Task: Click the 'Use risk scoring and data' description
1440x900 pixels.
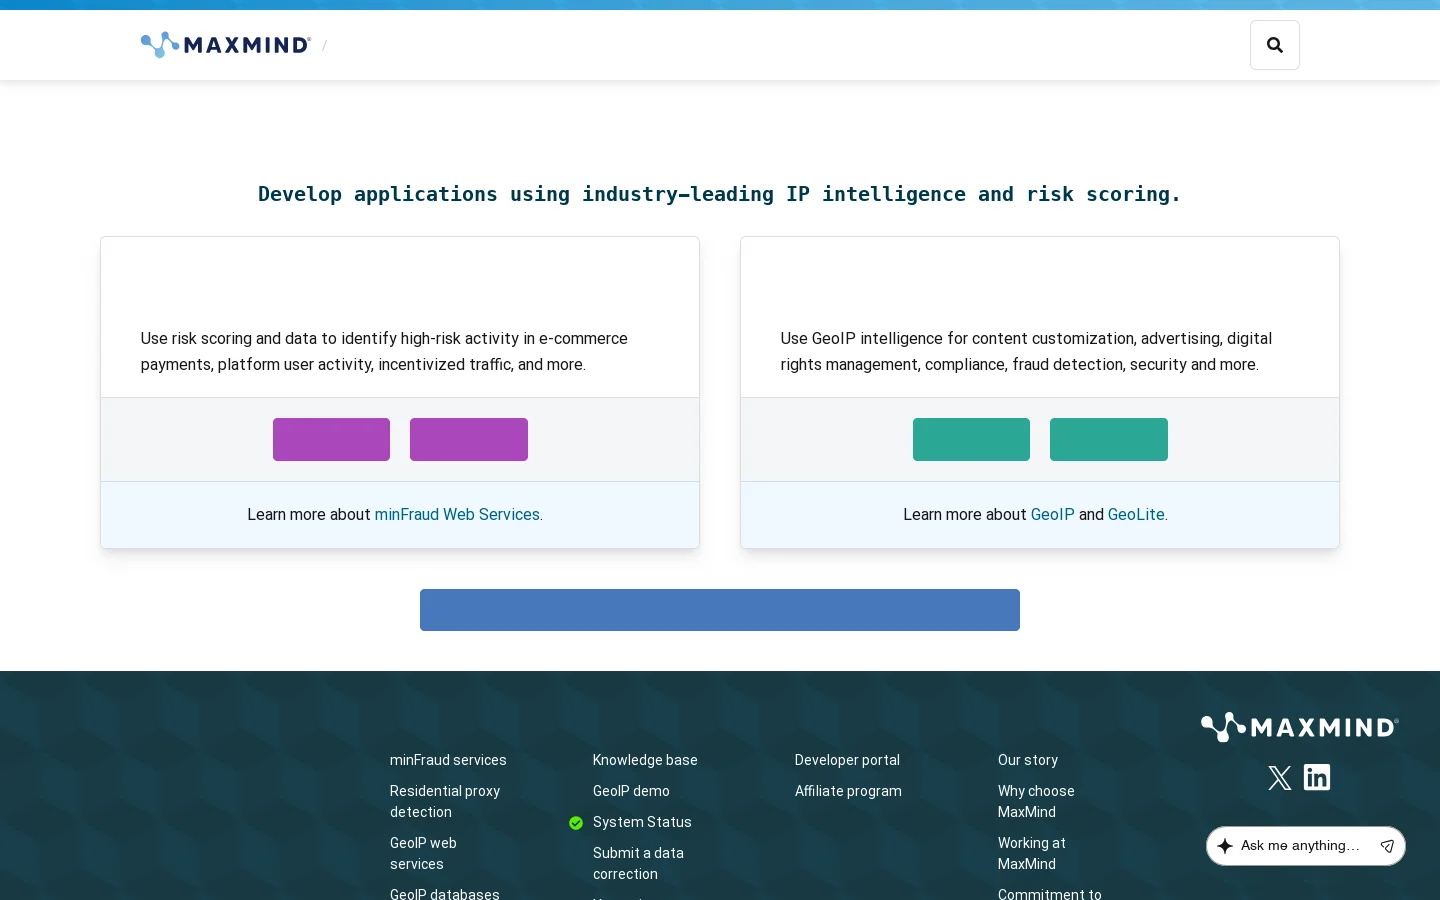Action: coord(384,351)
